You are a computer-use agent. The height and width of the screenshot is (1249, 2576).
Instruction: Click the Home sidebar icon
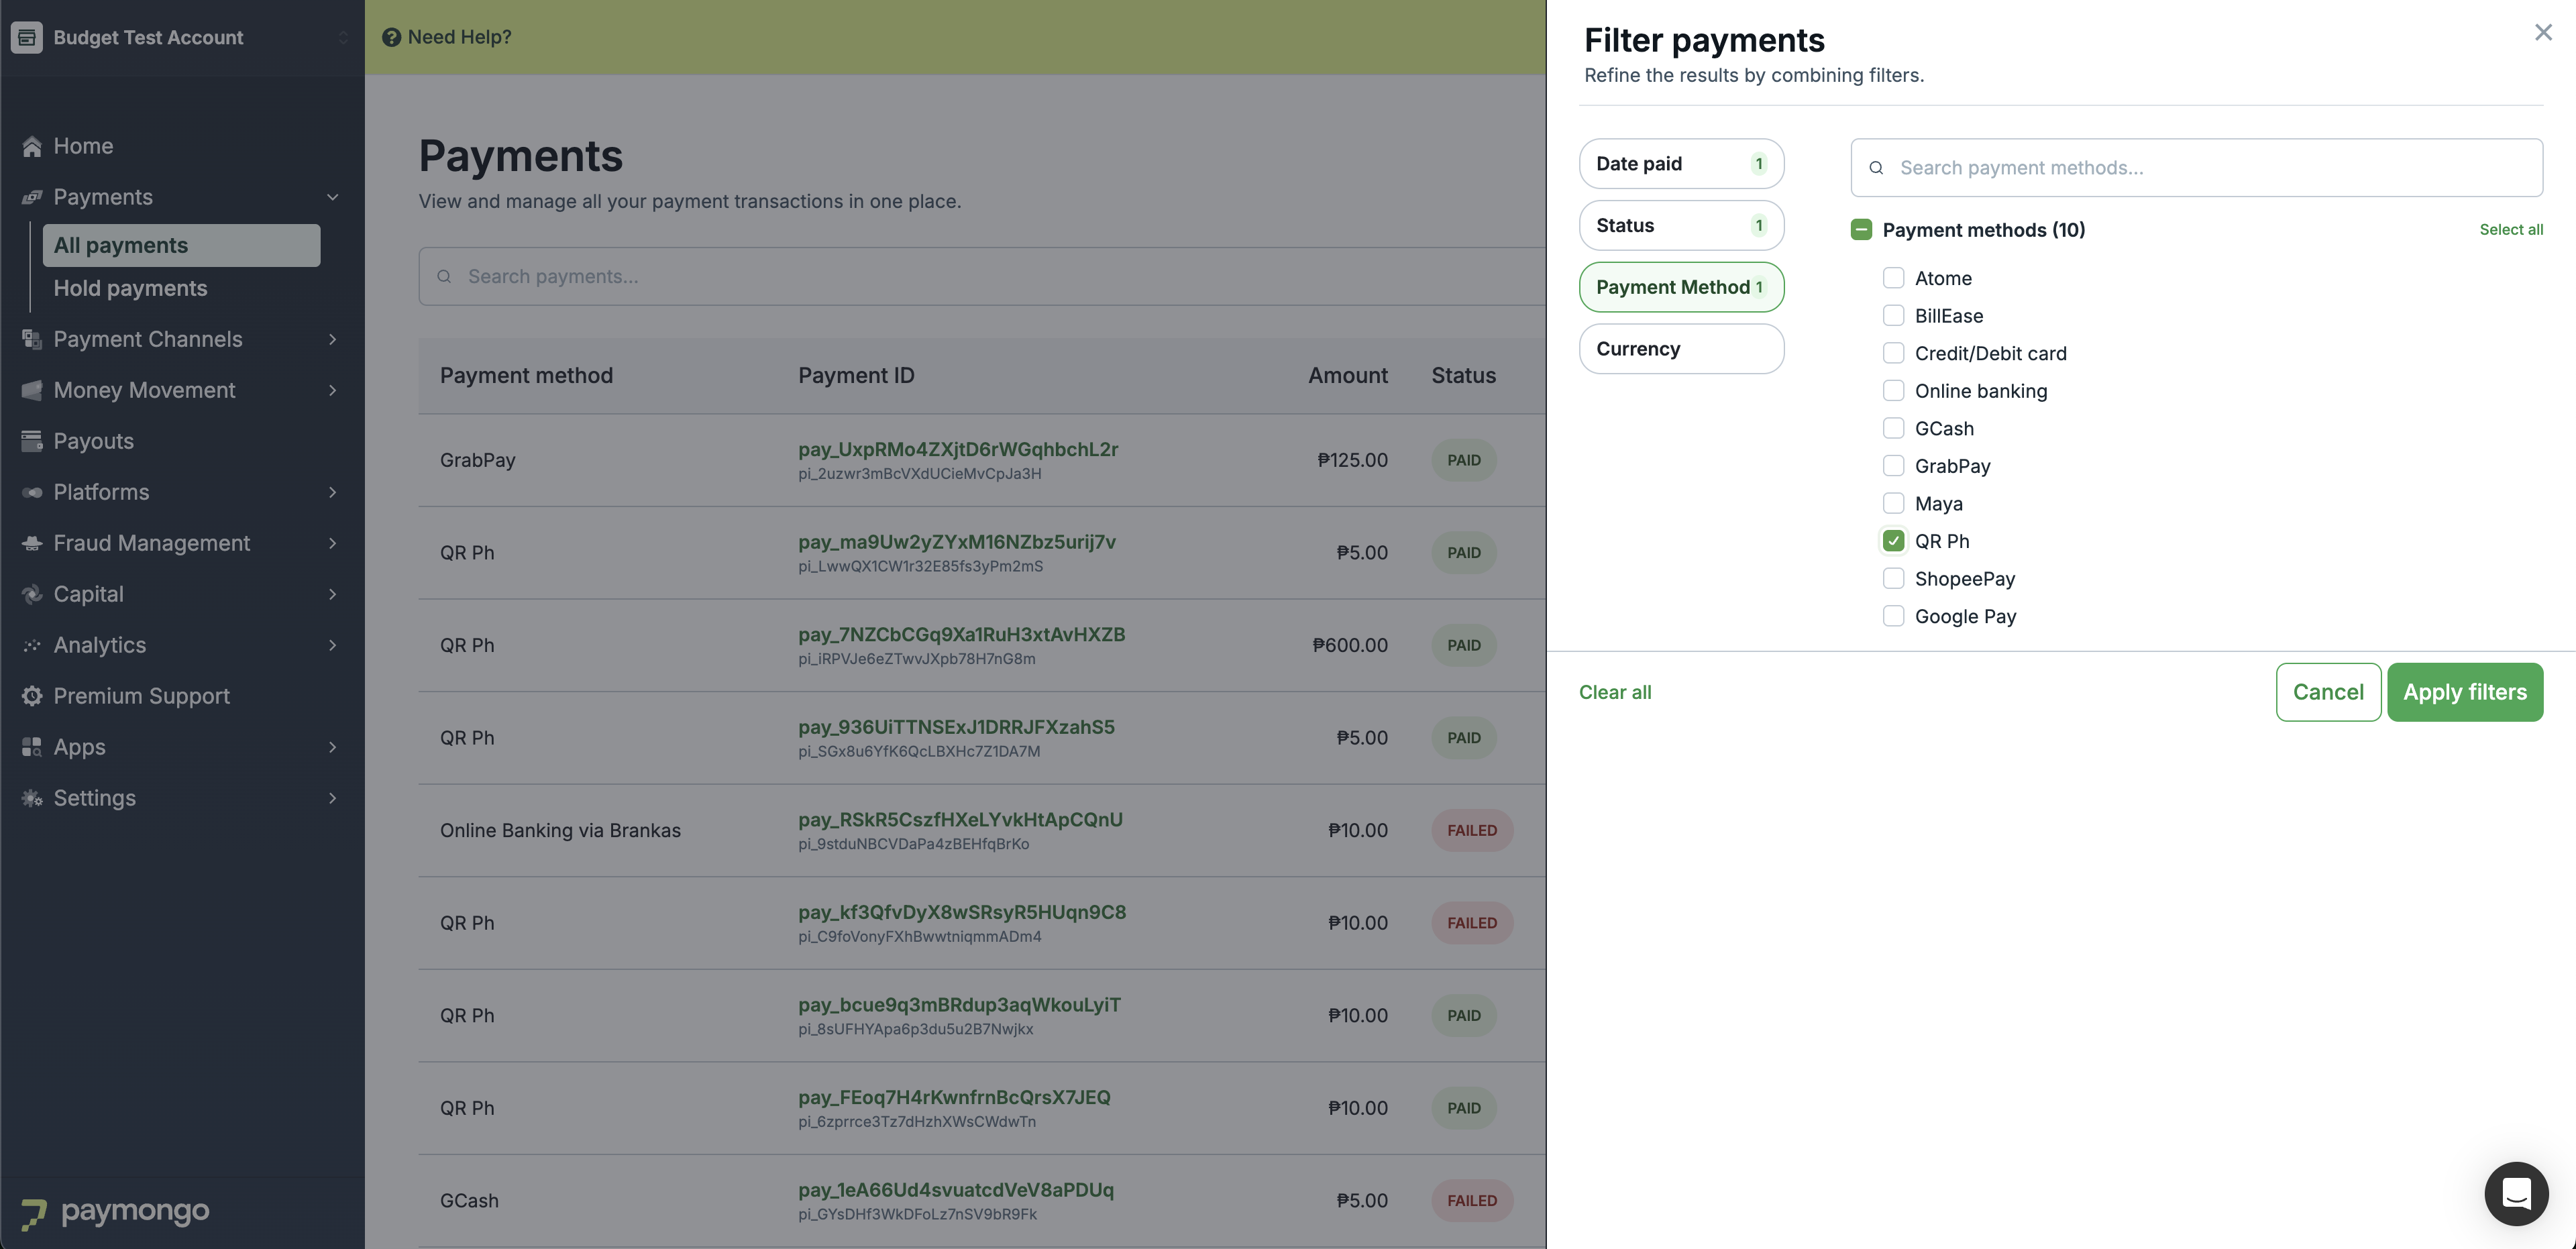coord(32,146)
